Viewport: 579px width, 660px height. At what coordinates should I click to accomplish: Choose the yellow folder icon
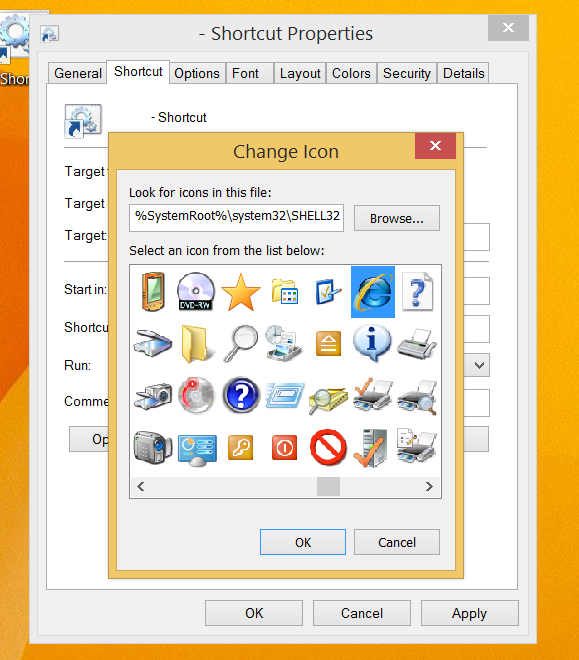click(197, 344)
